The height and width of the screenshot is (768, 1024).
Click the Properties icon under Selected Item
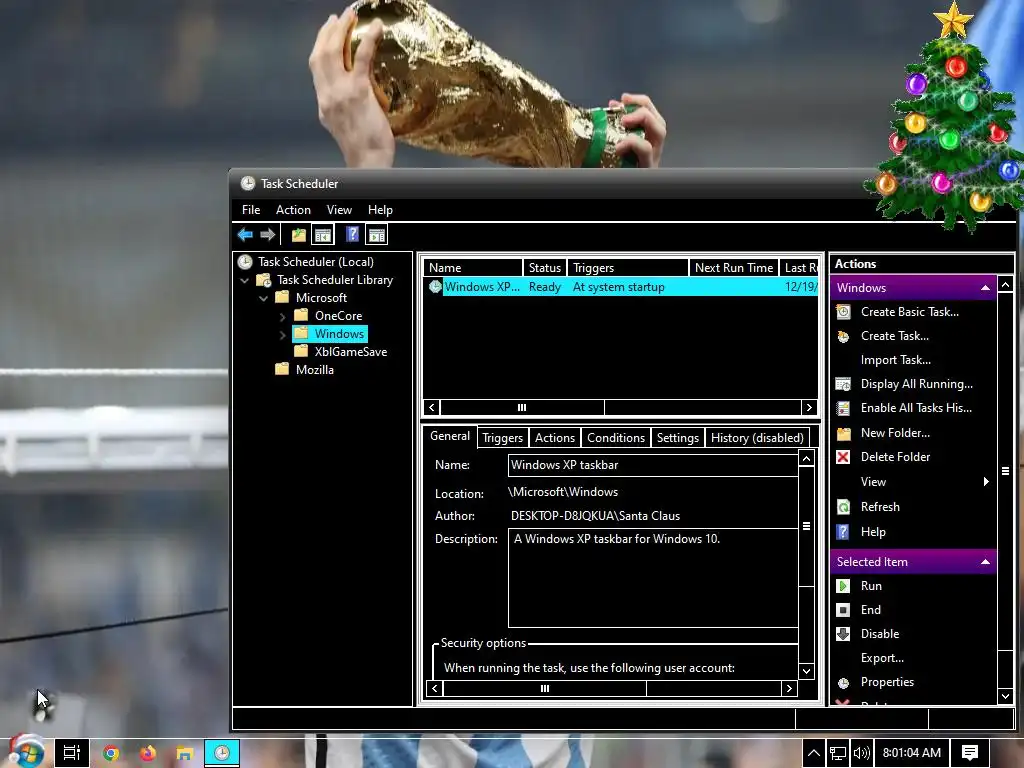pos(843,682)
